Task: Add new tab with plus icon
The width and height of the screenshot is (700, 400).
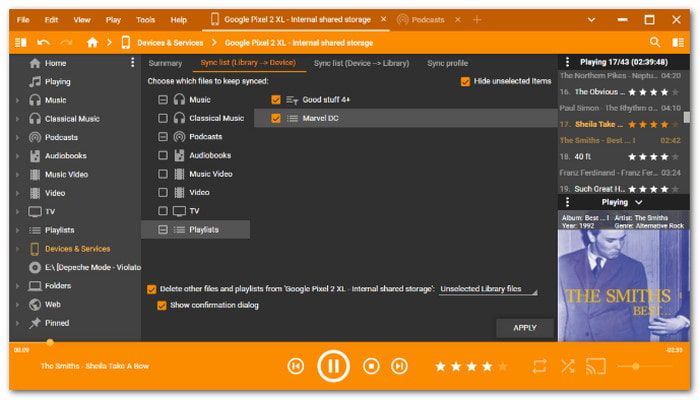Action: tap(477, 20)
